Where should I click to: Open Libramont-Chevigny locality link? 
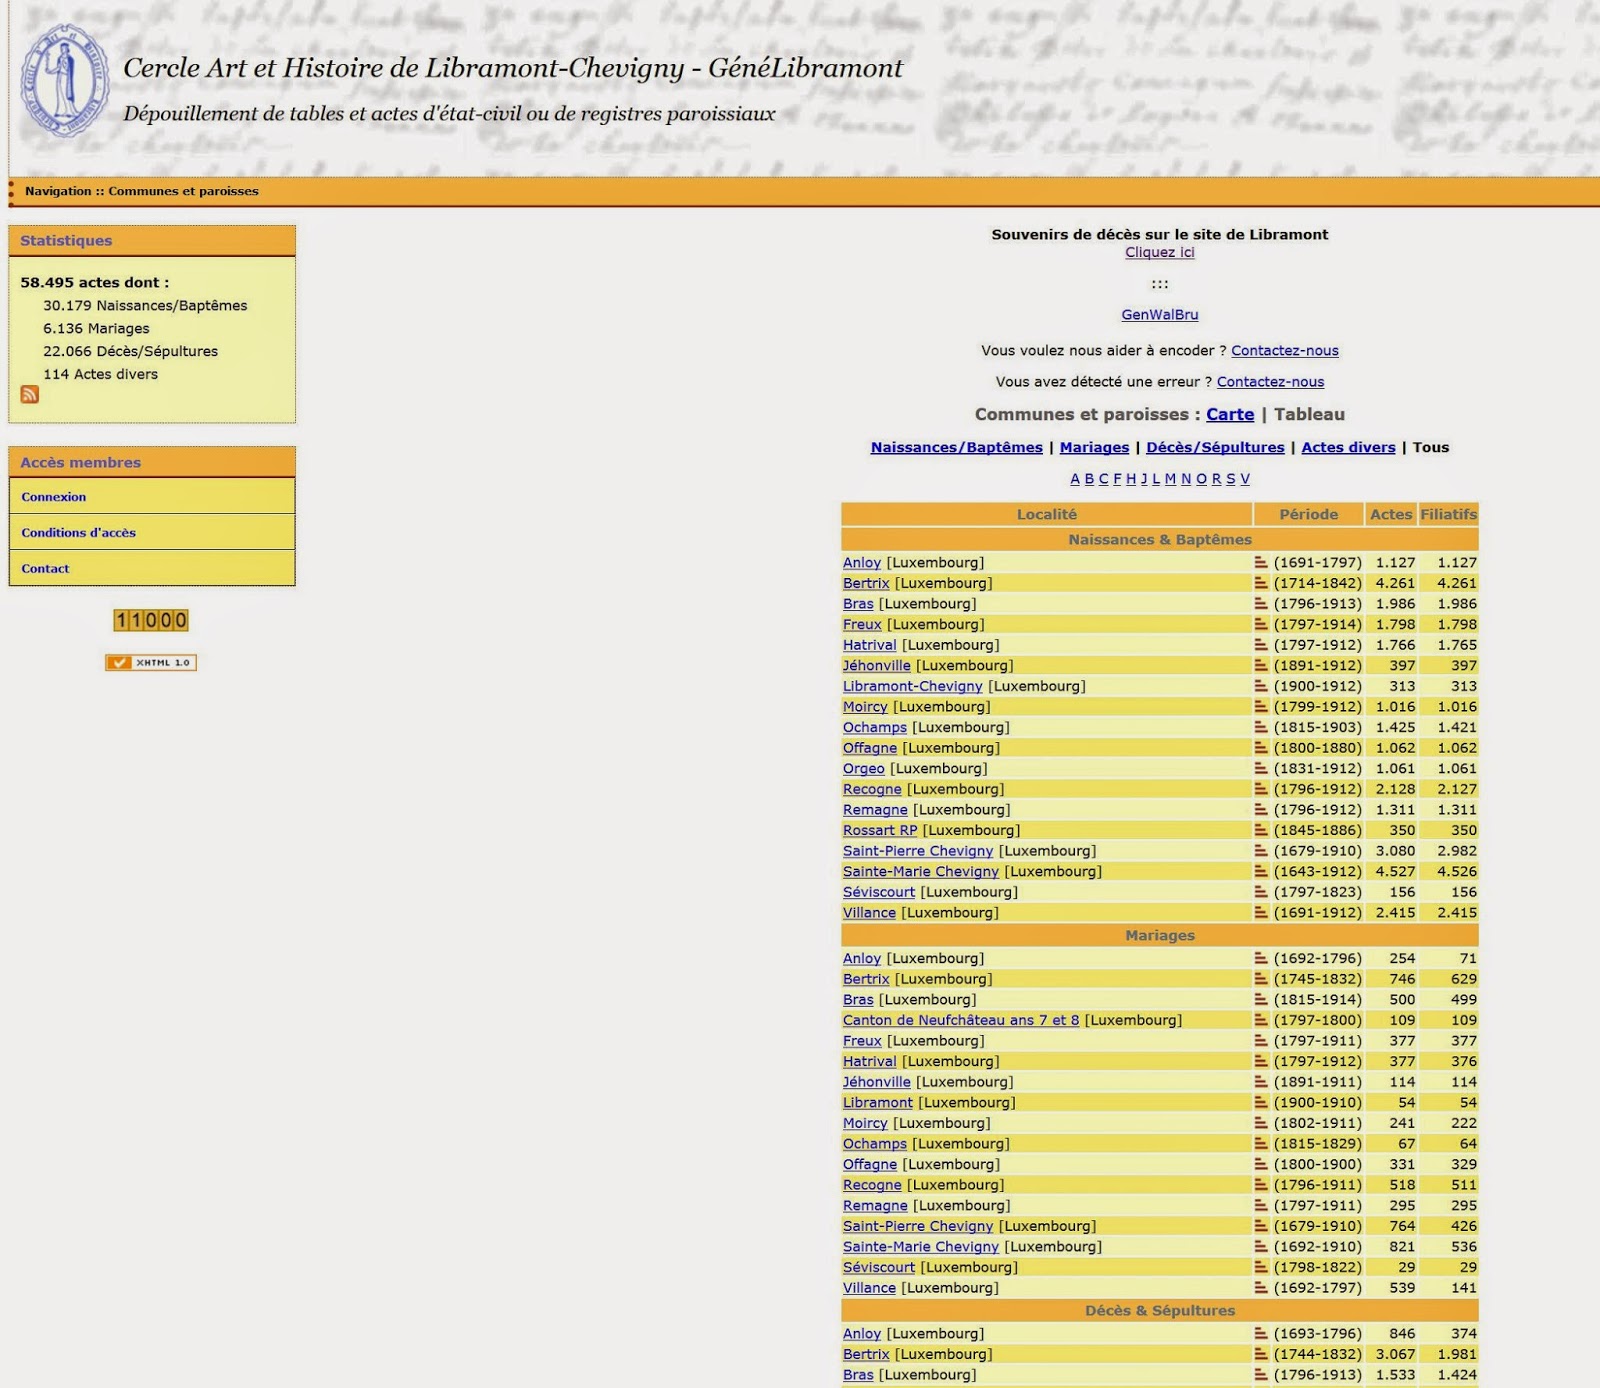[913, 686]
